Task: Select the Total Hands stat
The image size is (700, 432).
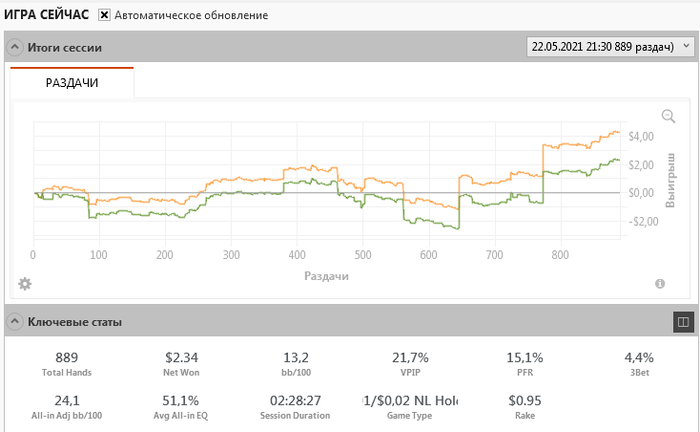Action: pos(66,363)
